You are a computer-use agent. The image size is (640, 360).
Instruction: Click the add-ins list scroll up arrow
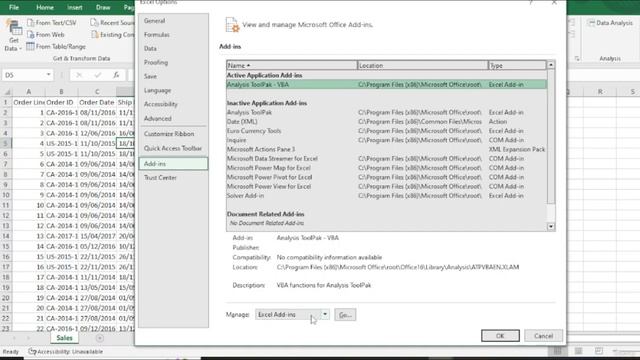pyautogui.click(x=551, y=65)
